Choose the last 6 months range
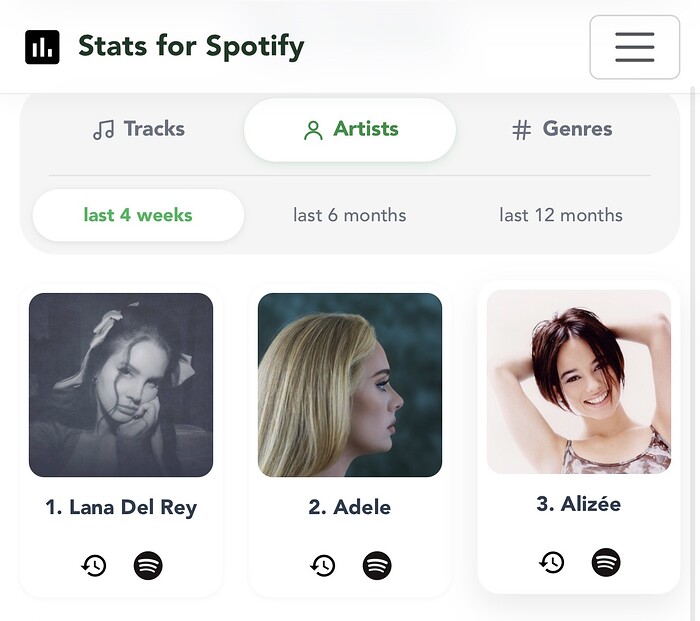Screen dimensions: 700x621 pos(350,215)
